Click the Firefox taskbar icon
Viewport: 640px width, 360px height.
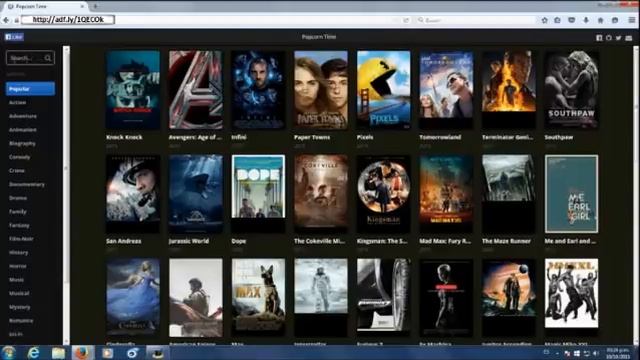tap(82, 353)
